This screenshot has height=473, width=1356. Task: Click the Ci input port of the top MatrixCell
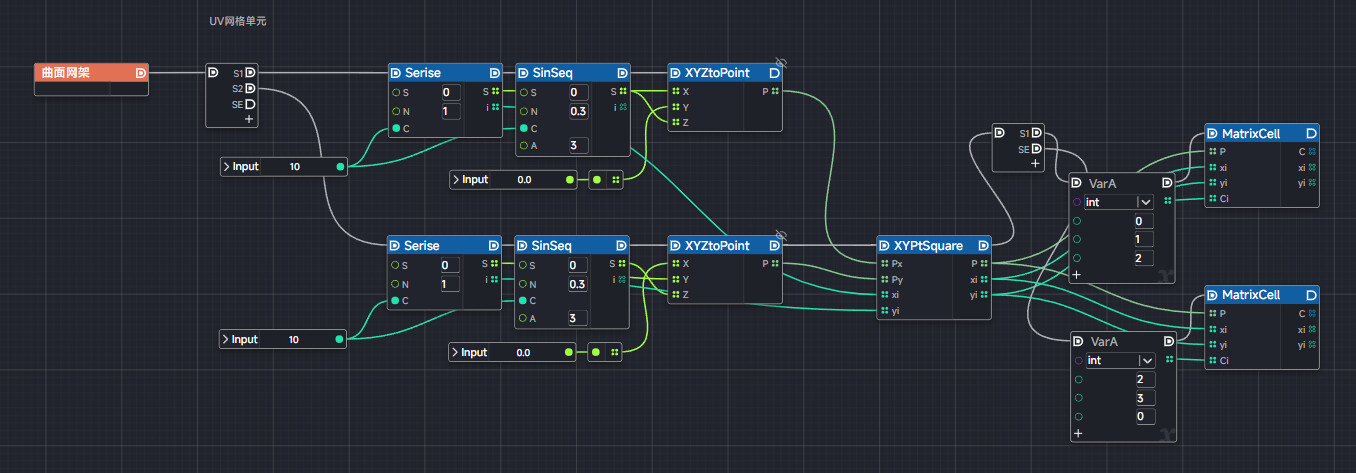[1212, 200]
